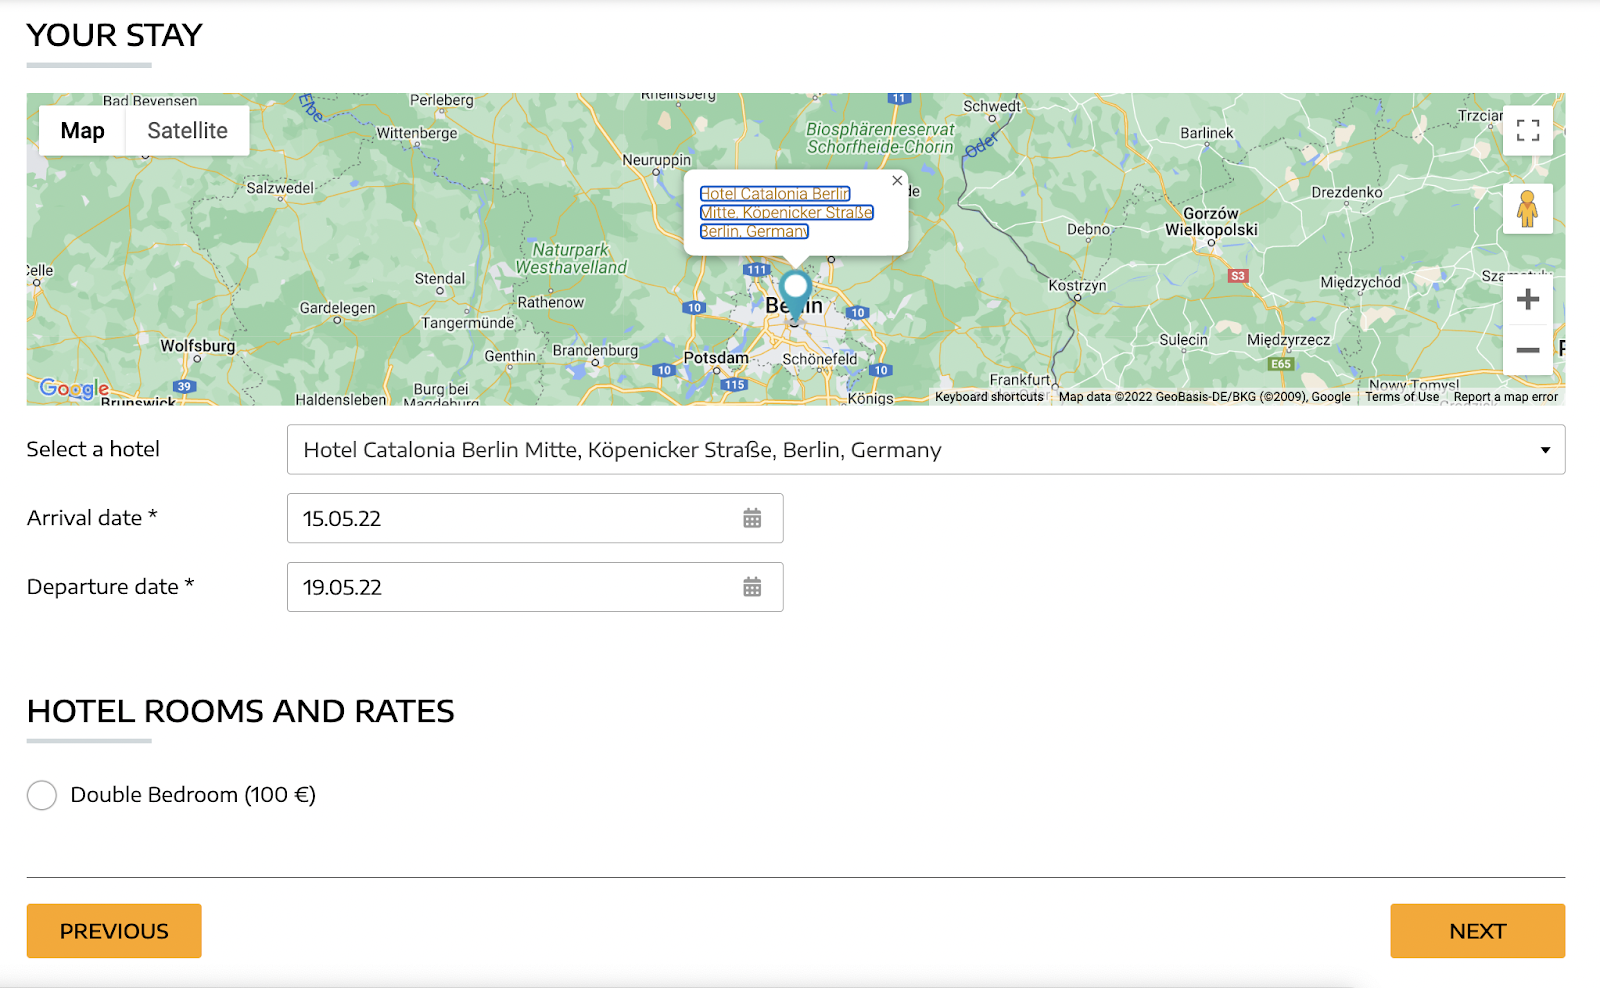Zoom out on the map
Screen dimensions: 1600x988
click(x=1527, y=350)
